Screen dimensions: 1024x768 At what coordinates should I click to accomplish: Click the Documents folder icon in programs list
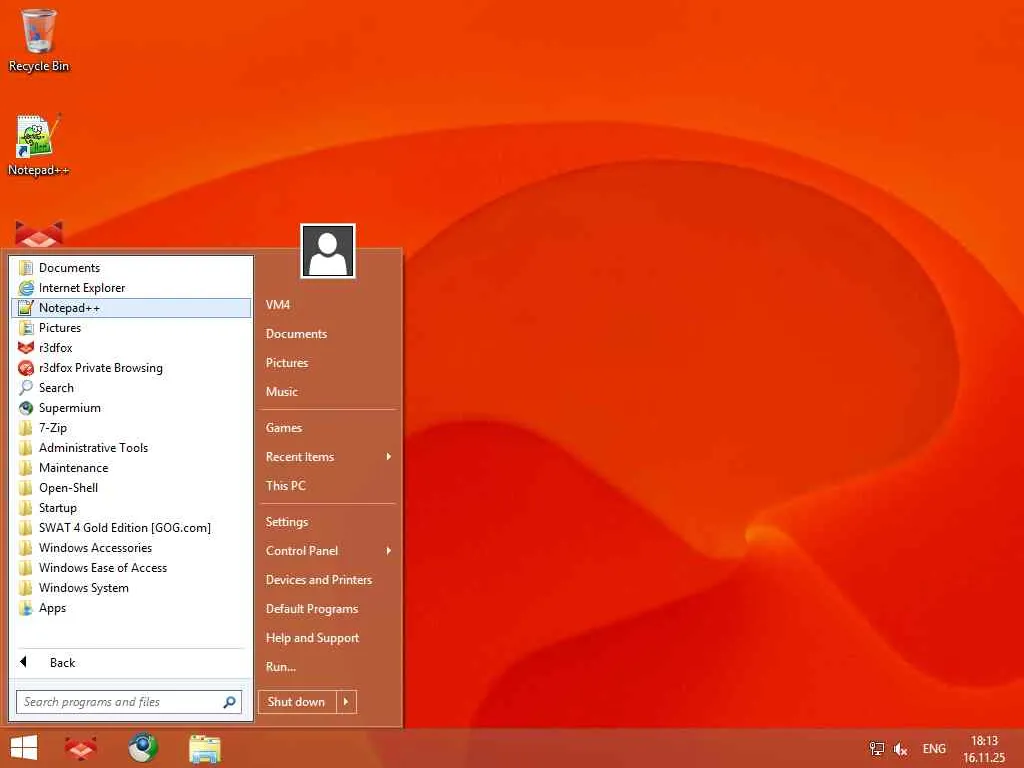[x=26, y=268]
